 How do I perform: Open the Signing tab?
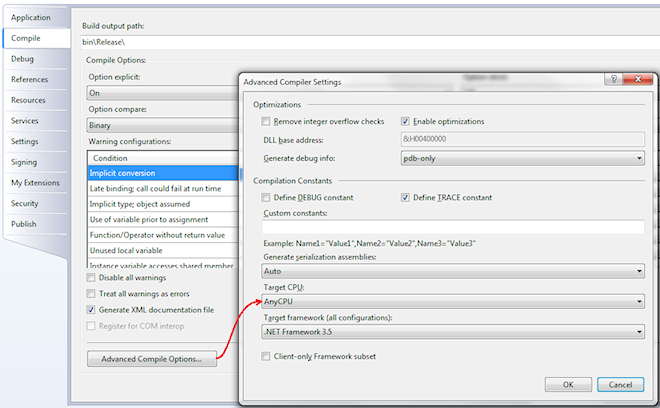pos(25,162)
